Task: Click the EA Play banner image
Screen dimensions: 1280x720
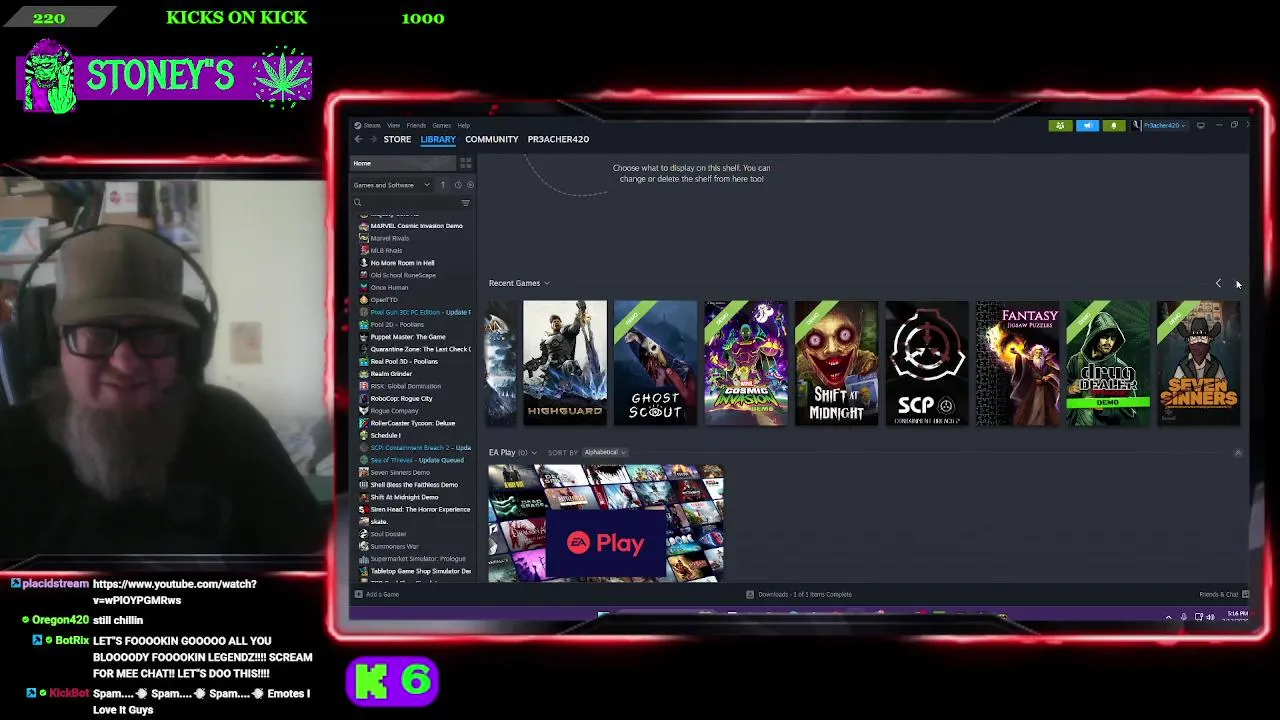Action: click(606, 523)
